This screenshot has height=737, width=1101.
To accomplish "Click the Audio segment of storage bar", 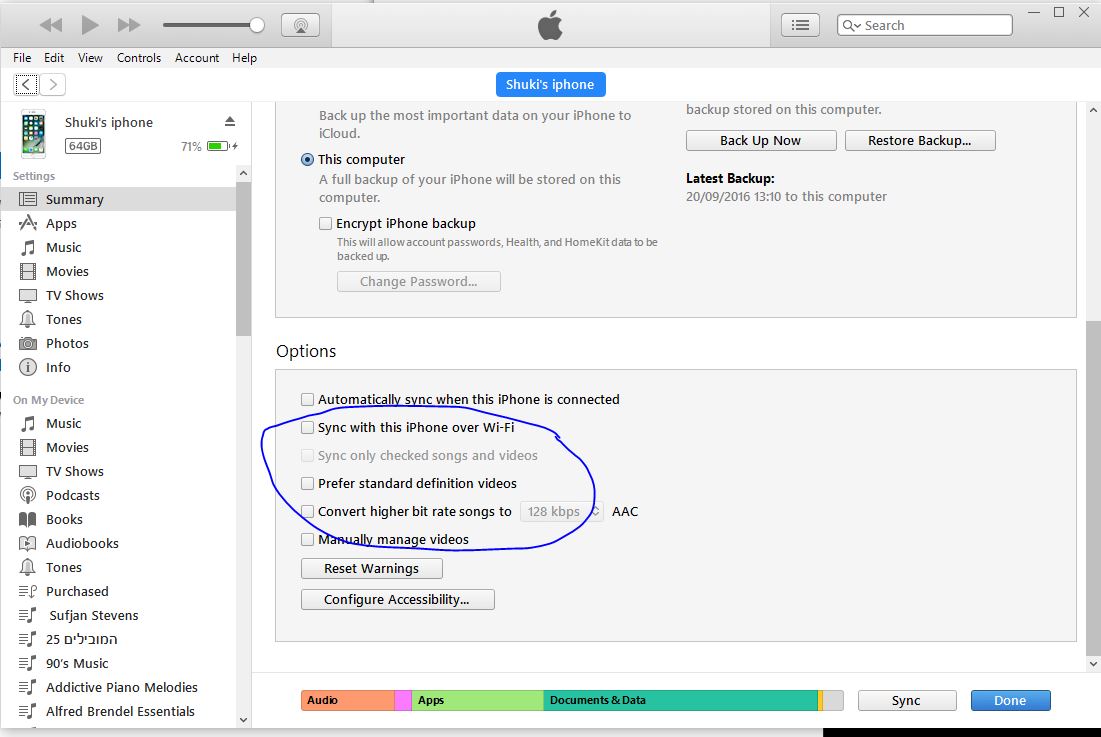I will tap(348, 701).
